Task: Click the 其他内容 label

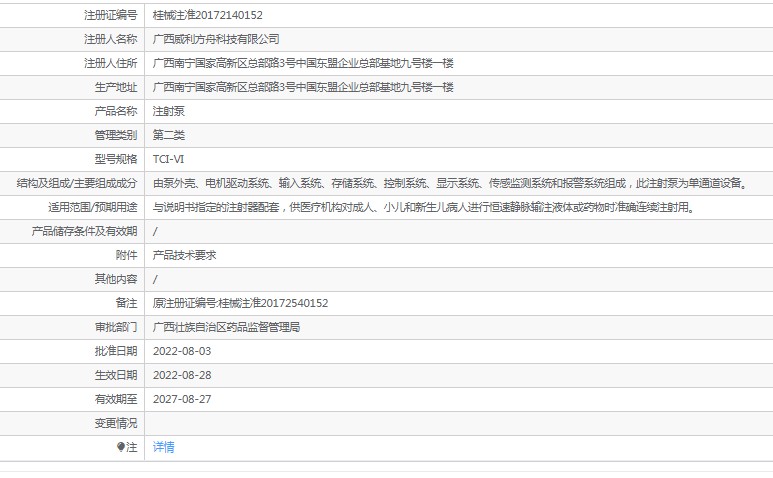Action: pyautogui.click(x=116, y=279)
